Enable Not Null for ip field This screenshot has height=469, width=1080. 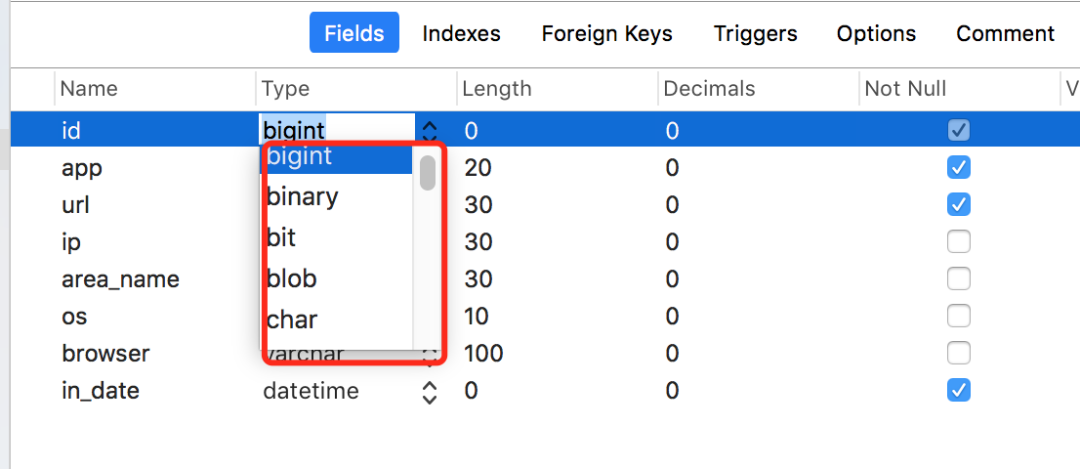[958, 242]
